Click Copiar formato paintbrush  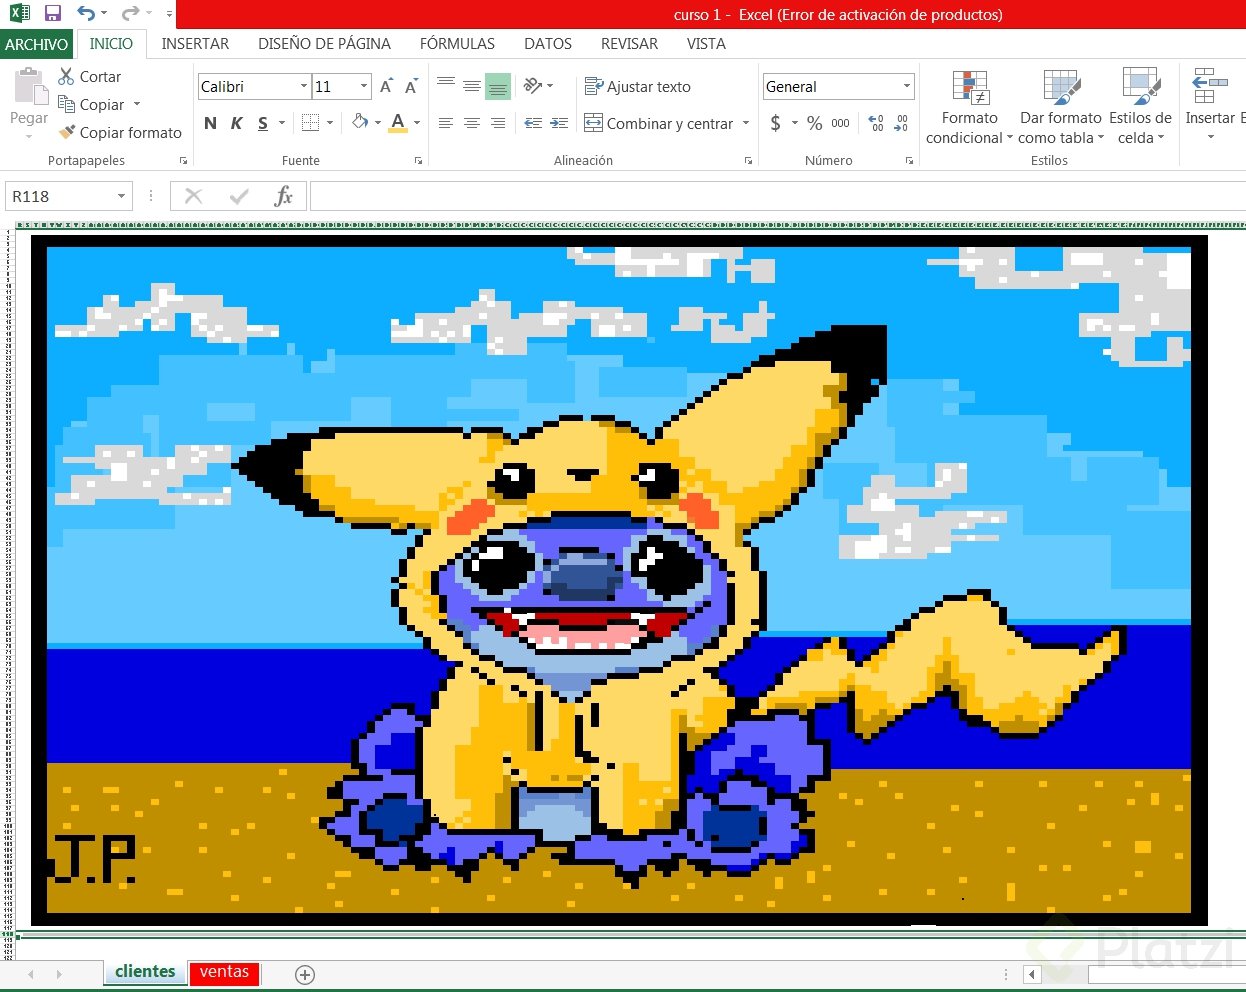click(x=120, y=132)
